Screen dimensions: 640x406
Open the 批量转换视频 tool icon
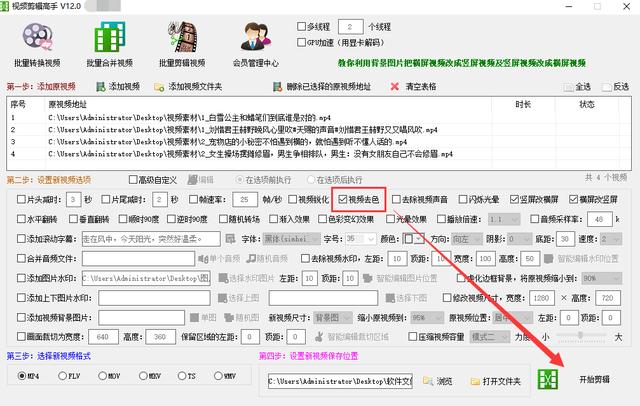(37, 37)
